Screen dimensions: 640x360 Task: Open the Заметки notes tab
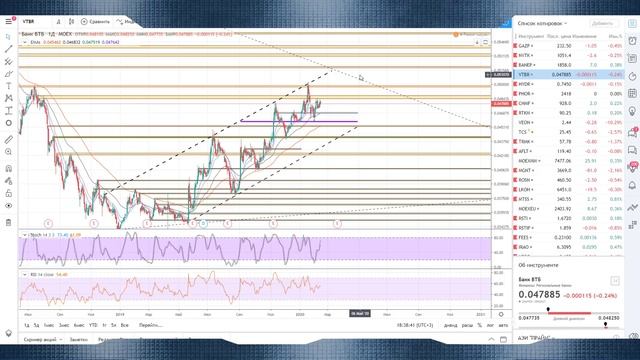pyautogui.click(x=78, y=339)
